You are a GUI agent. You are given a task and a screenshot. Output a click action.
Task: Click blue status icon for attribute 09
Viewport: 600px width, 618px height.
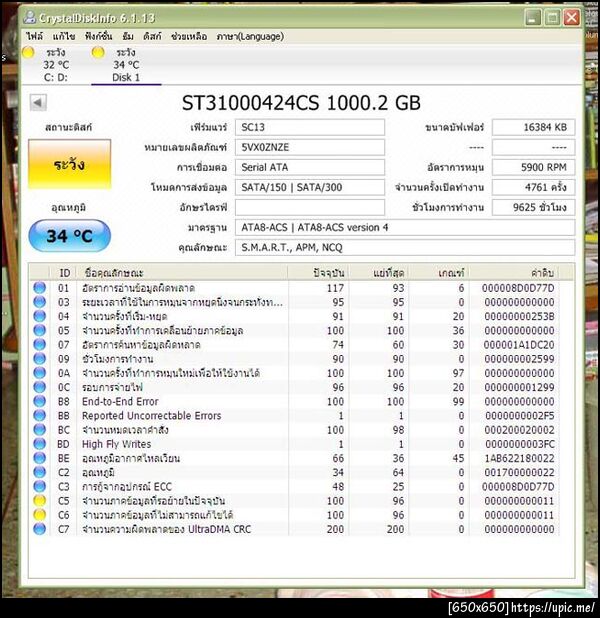[x=39, y=359]
